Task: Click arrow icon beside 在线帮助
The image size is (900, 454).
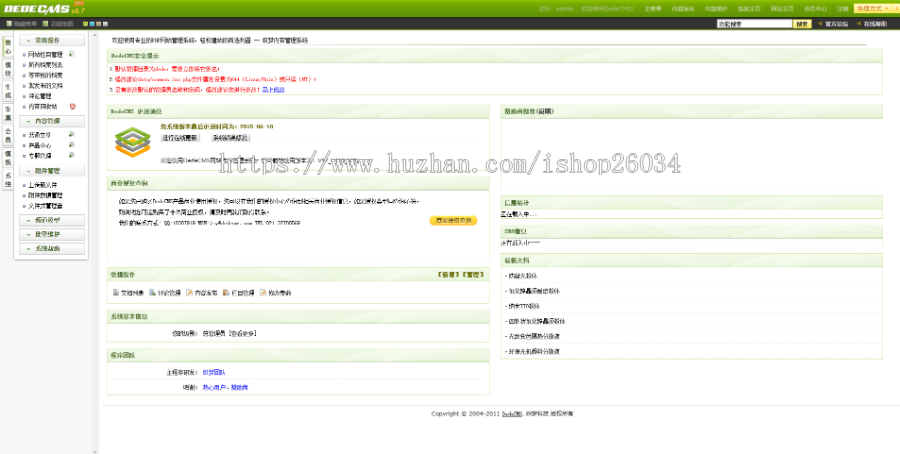Action: point(859,24)
